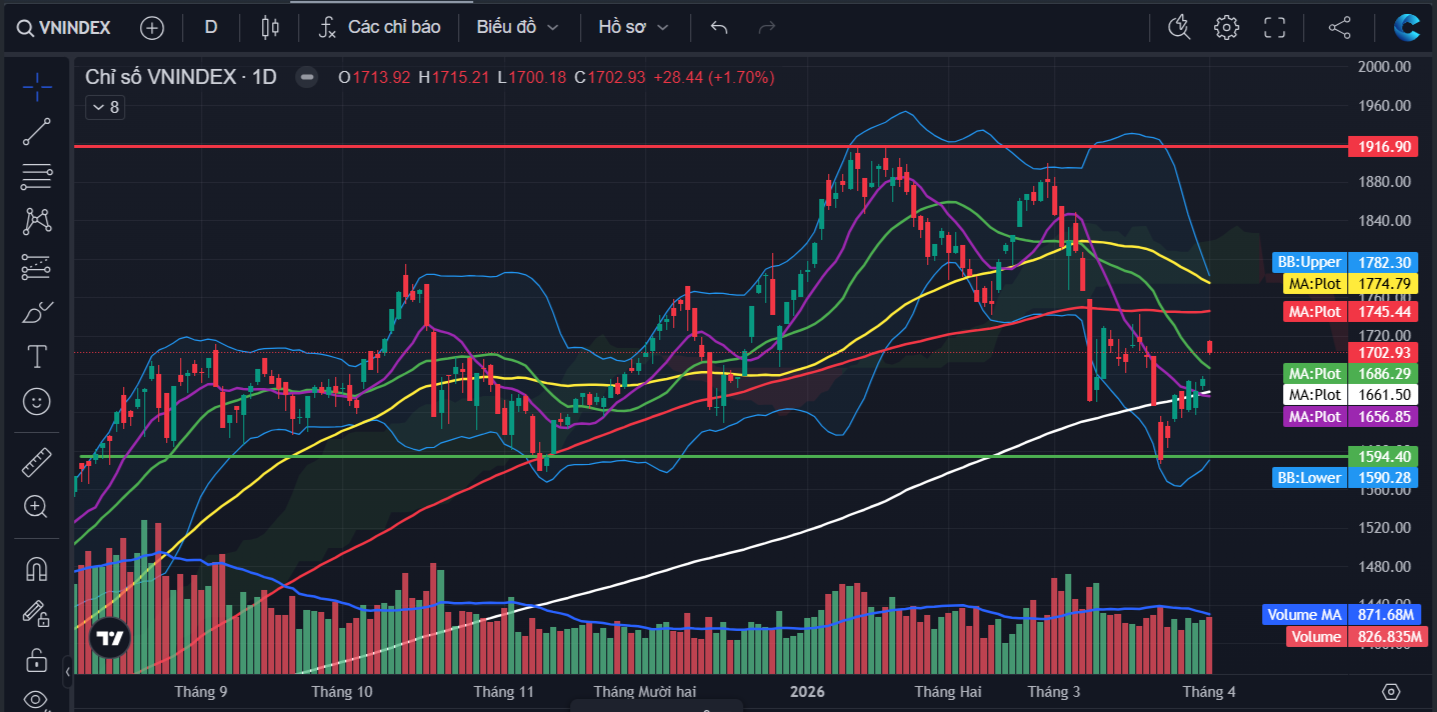This screenshot has width=1437, height=712.
Task: Click the undo arrow button
Action: point(718,27)
